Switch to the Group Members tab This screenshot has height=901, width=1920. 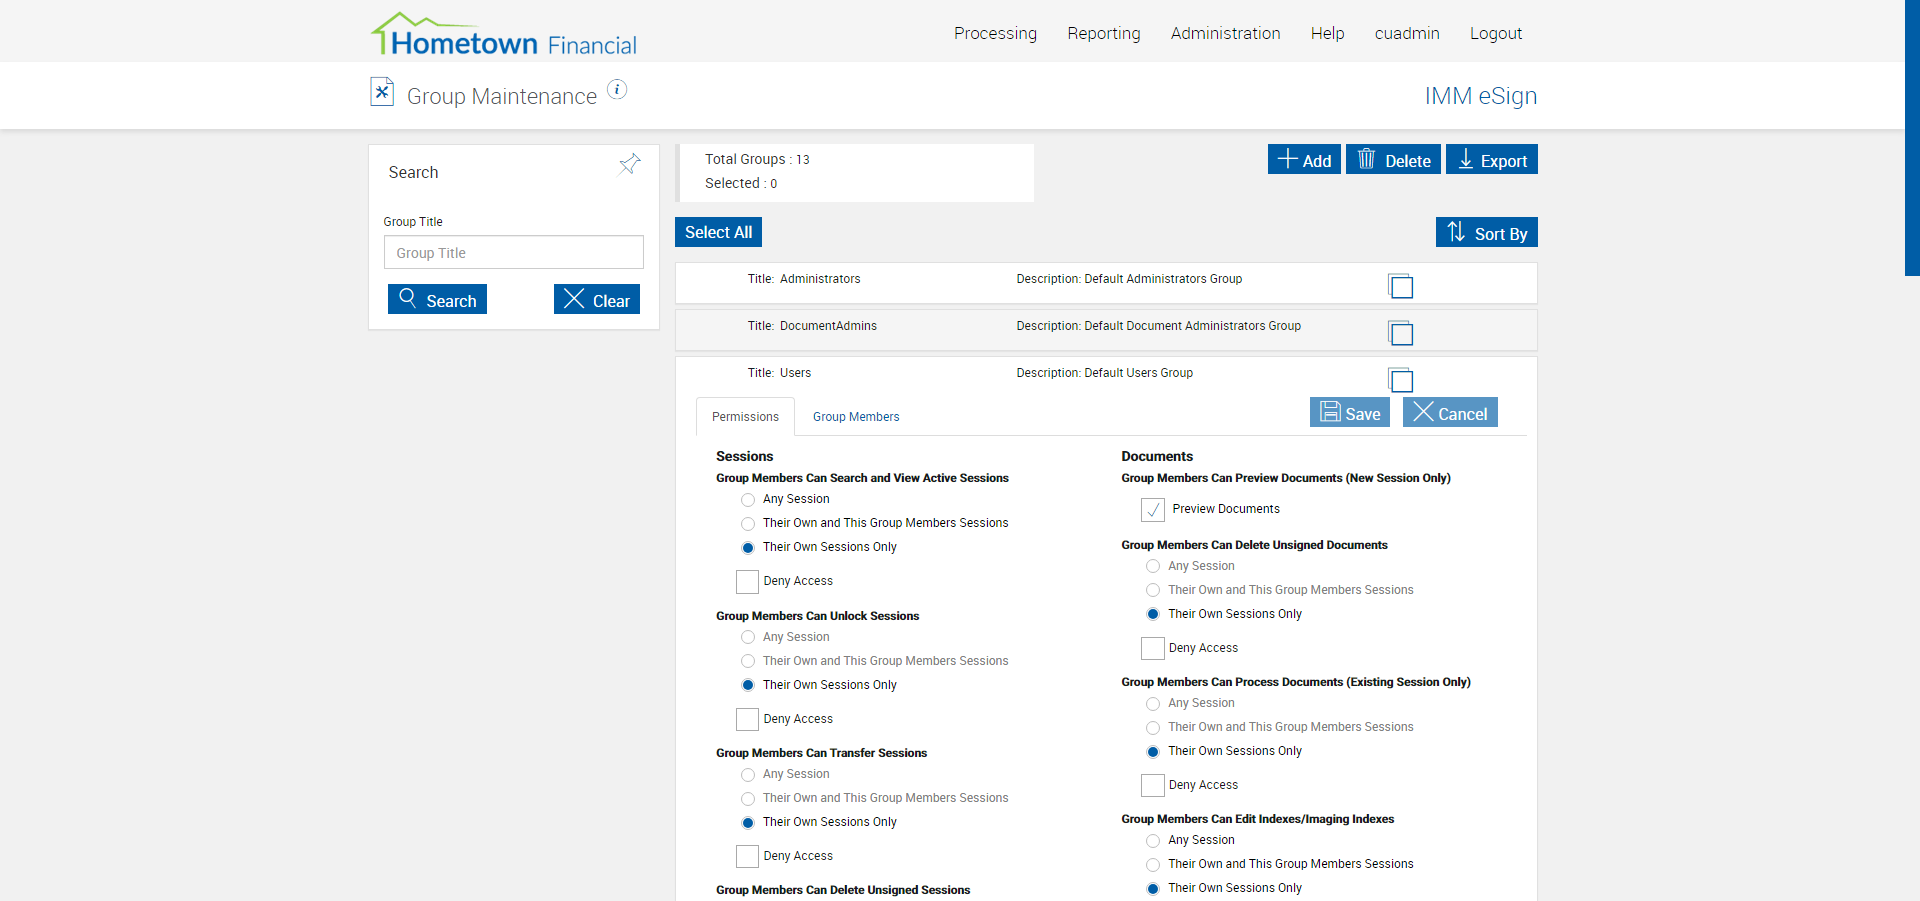[x=855, y=417]
